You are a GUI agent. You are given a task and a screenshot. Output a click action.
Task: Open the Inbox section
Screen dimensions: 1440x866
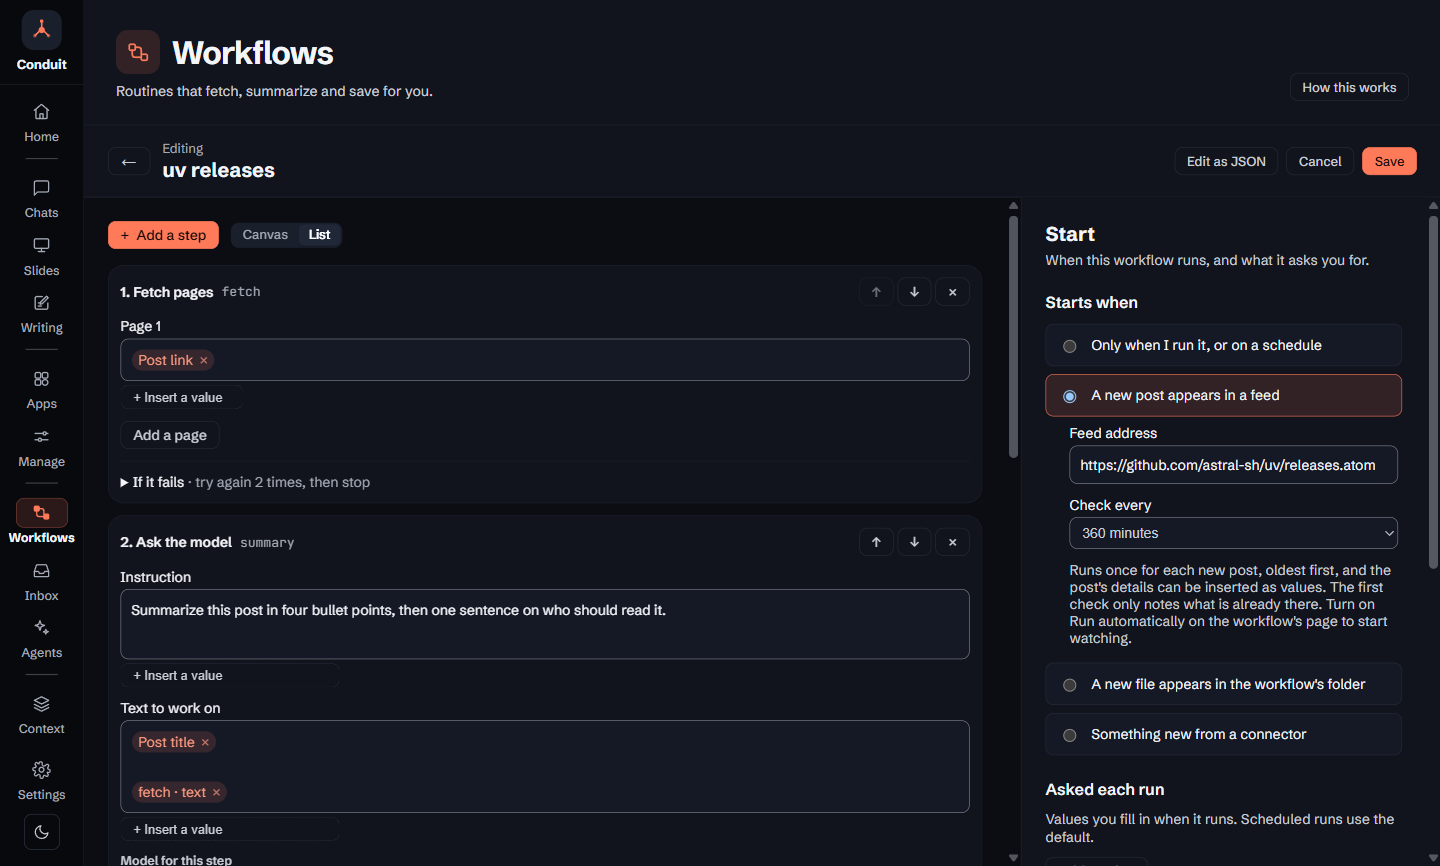click(x=41, y=582)
